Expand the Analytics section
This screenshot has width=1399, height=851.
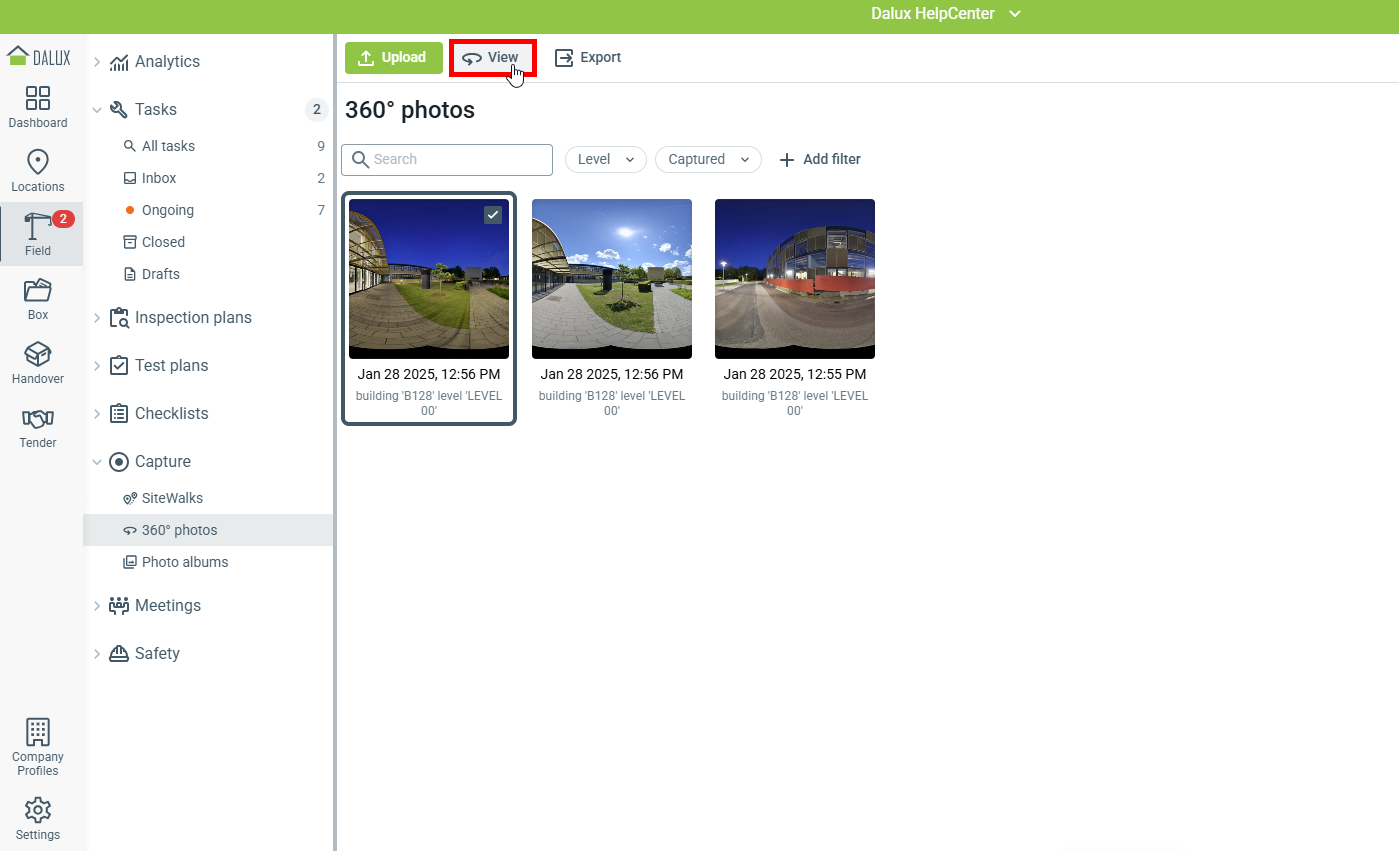click(x=97, y=62)
